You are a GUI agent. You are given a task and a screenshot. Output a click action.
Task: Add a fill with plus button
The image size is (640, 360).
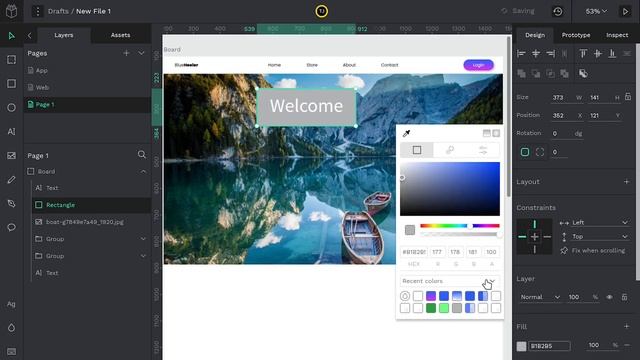point(627,326)
